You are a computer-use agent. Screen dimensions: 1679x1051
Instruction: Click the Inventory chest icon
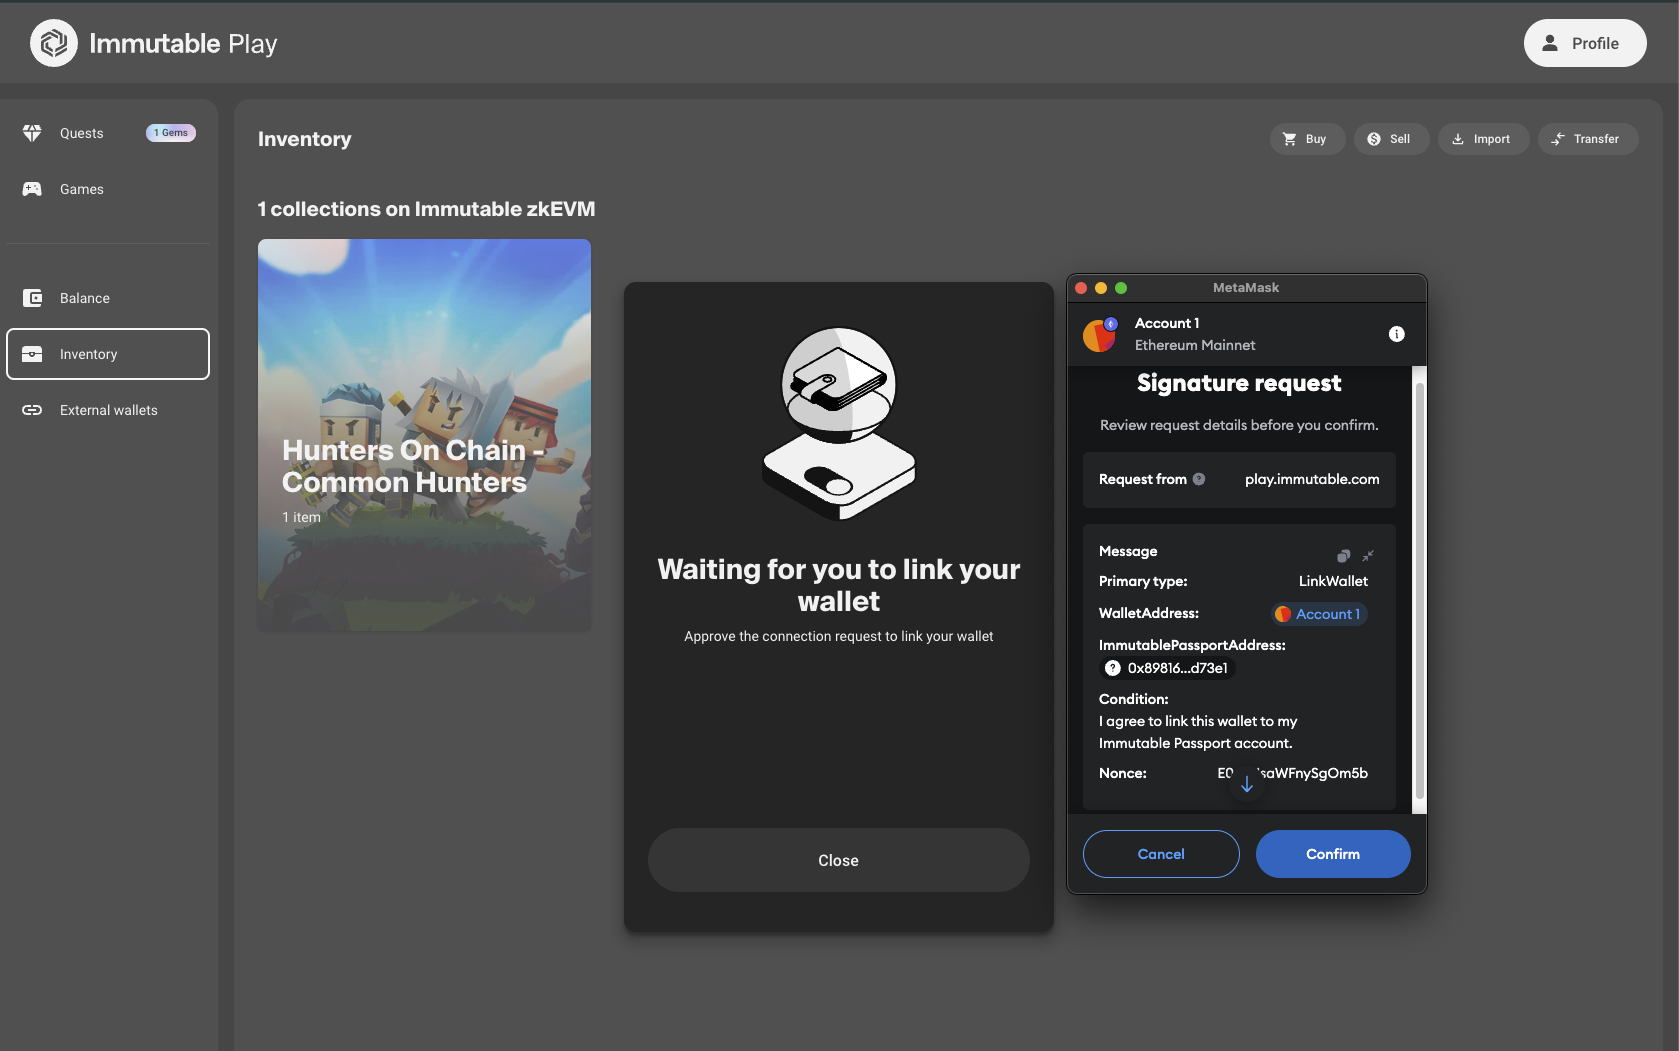(x=32, y=354)
